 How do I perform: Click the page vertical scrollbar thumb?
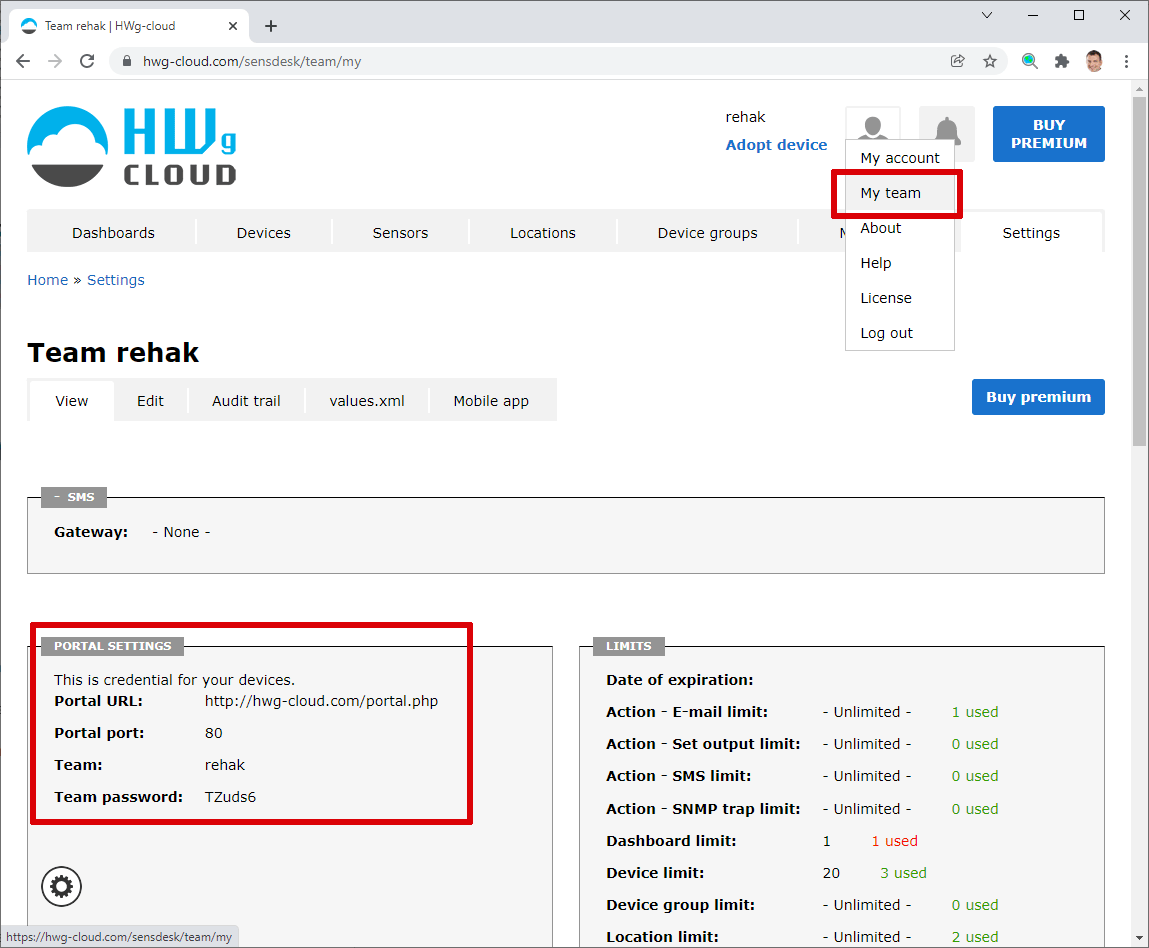pyautogui.click(x=1139, y=271)
